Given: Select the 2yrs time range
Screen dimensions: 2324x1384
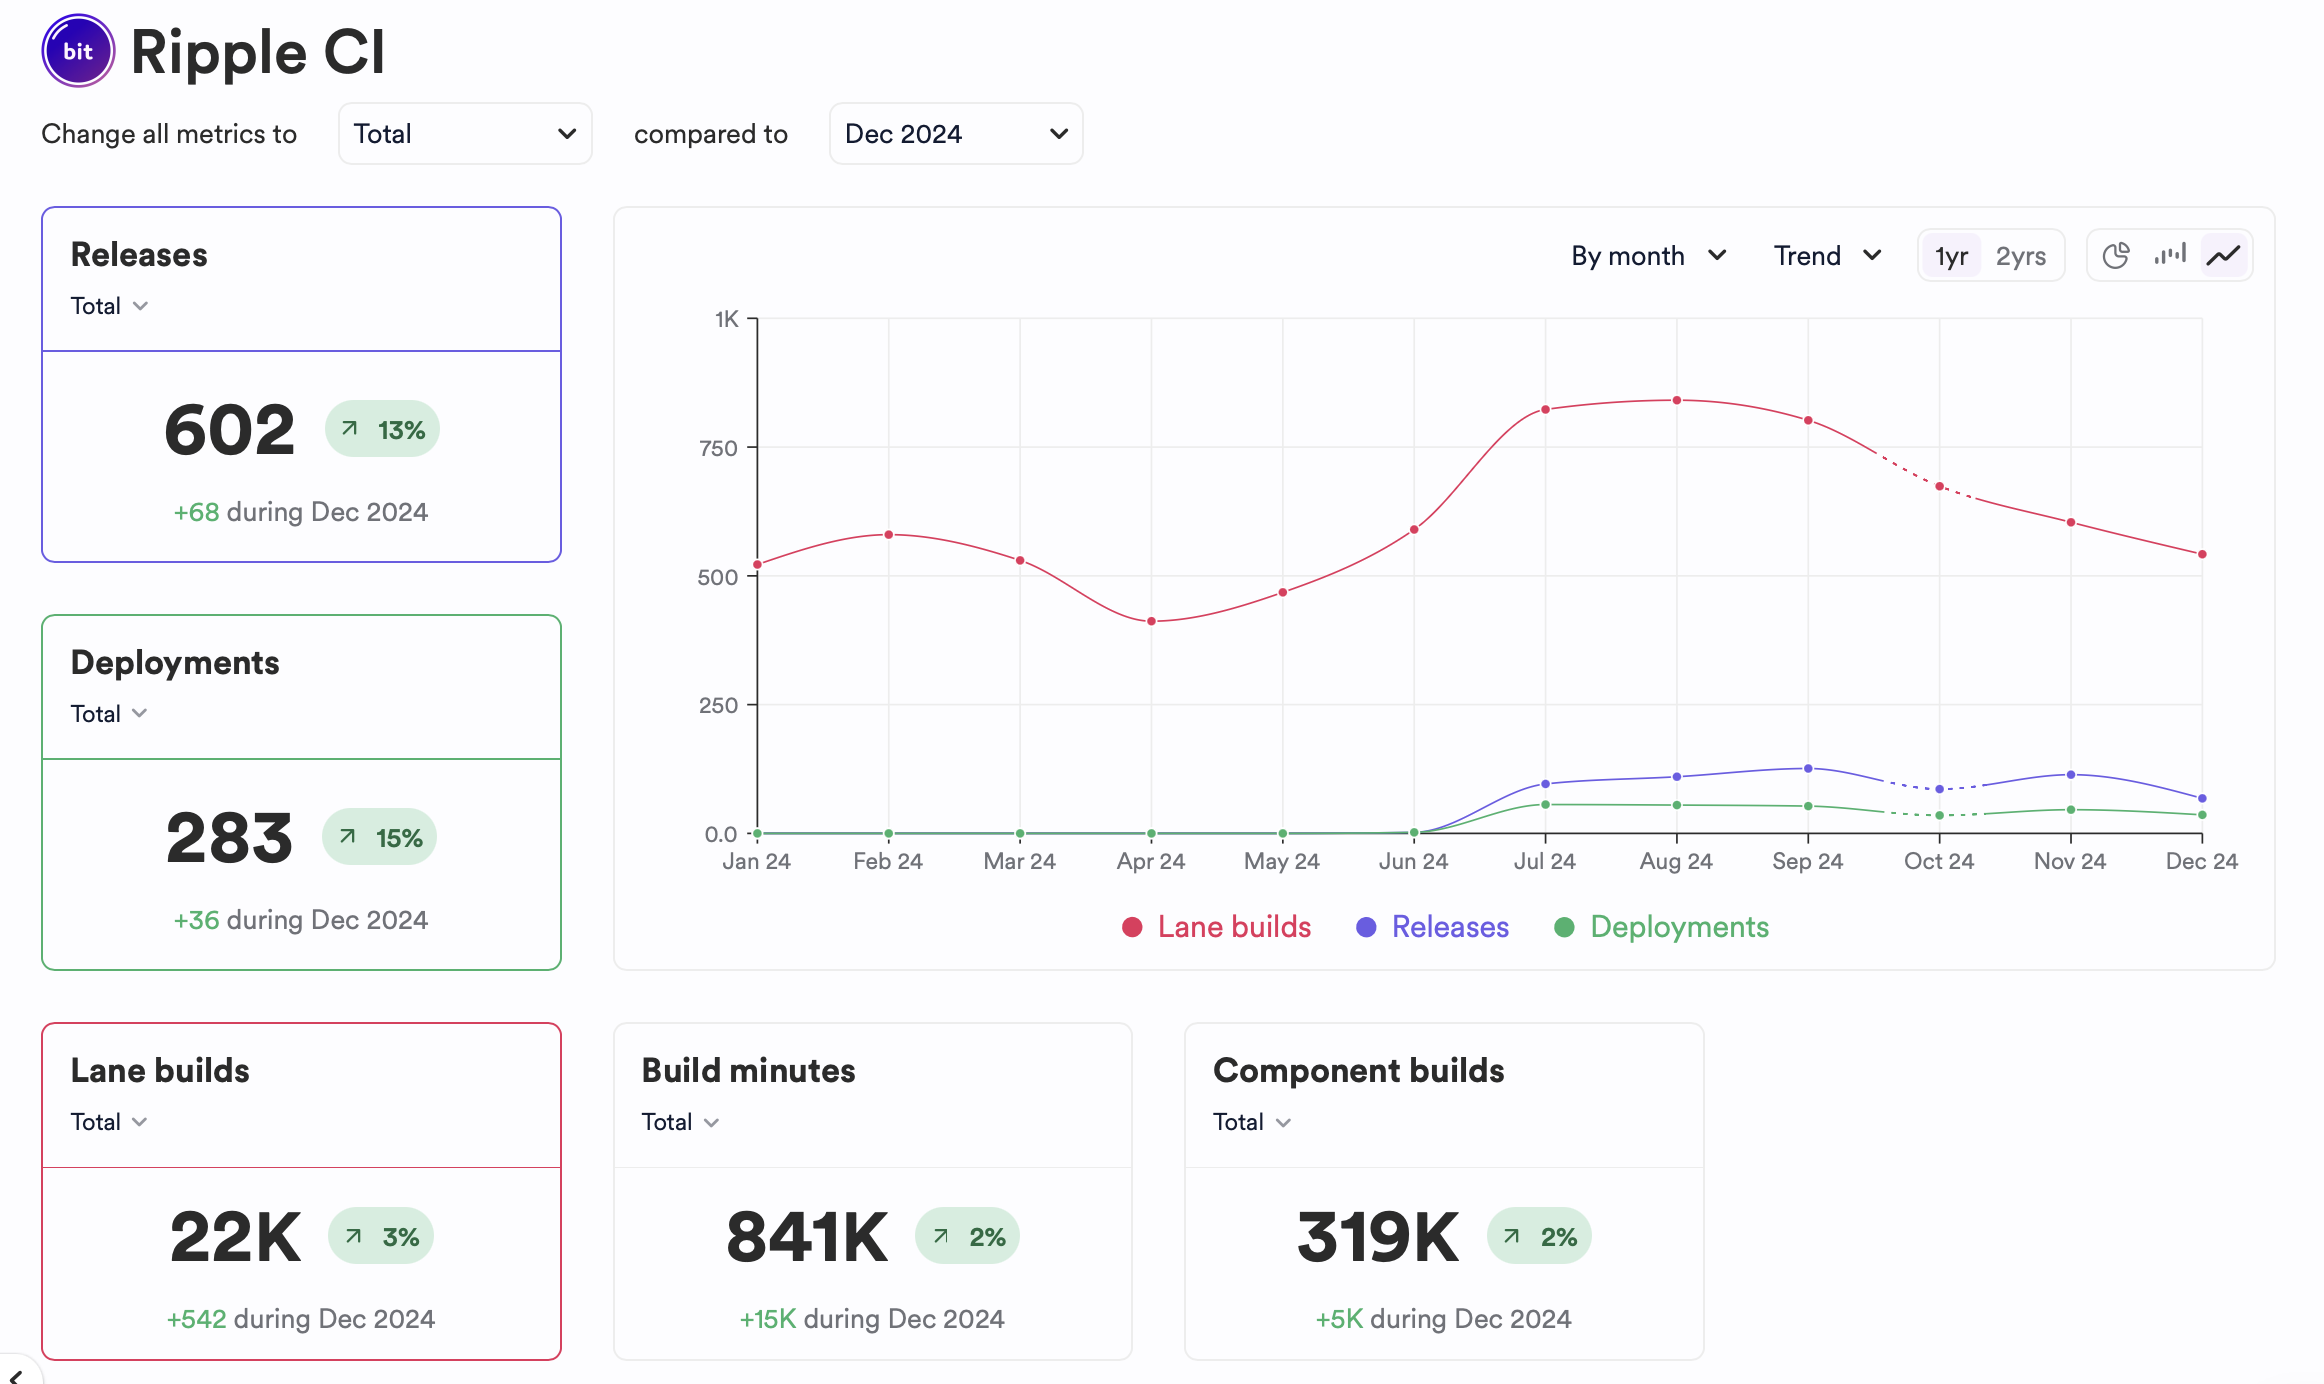Looking at the screenshot, I should point(2021,256).
